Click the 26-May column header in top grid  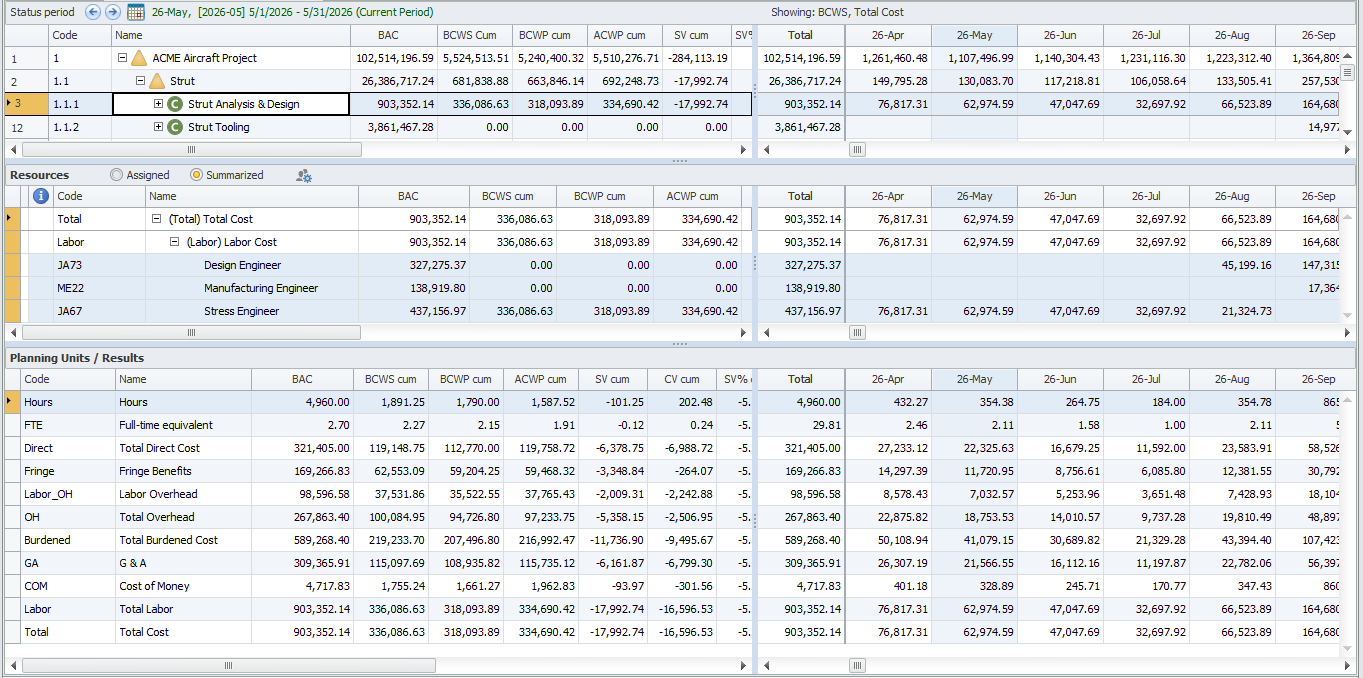click(x=974, y=35)
